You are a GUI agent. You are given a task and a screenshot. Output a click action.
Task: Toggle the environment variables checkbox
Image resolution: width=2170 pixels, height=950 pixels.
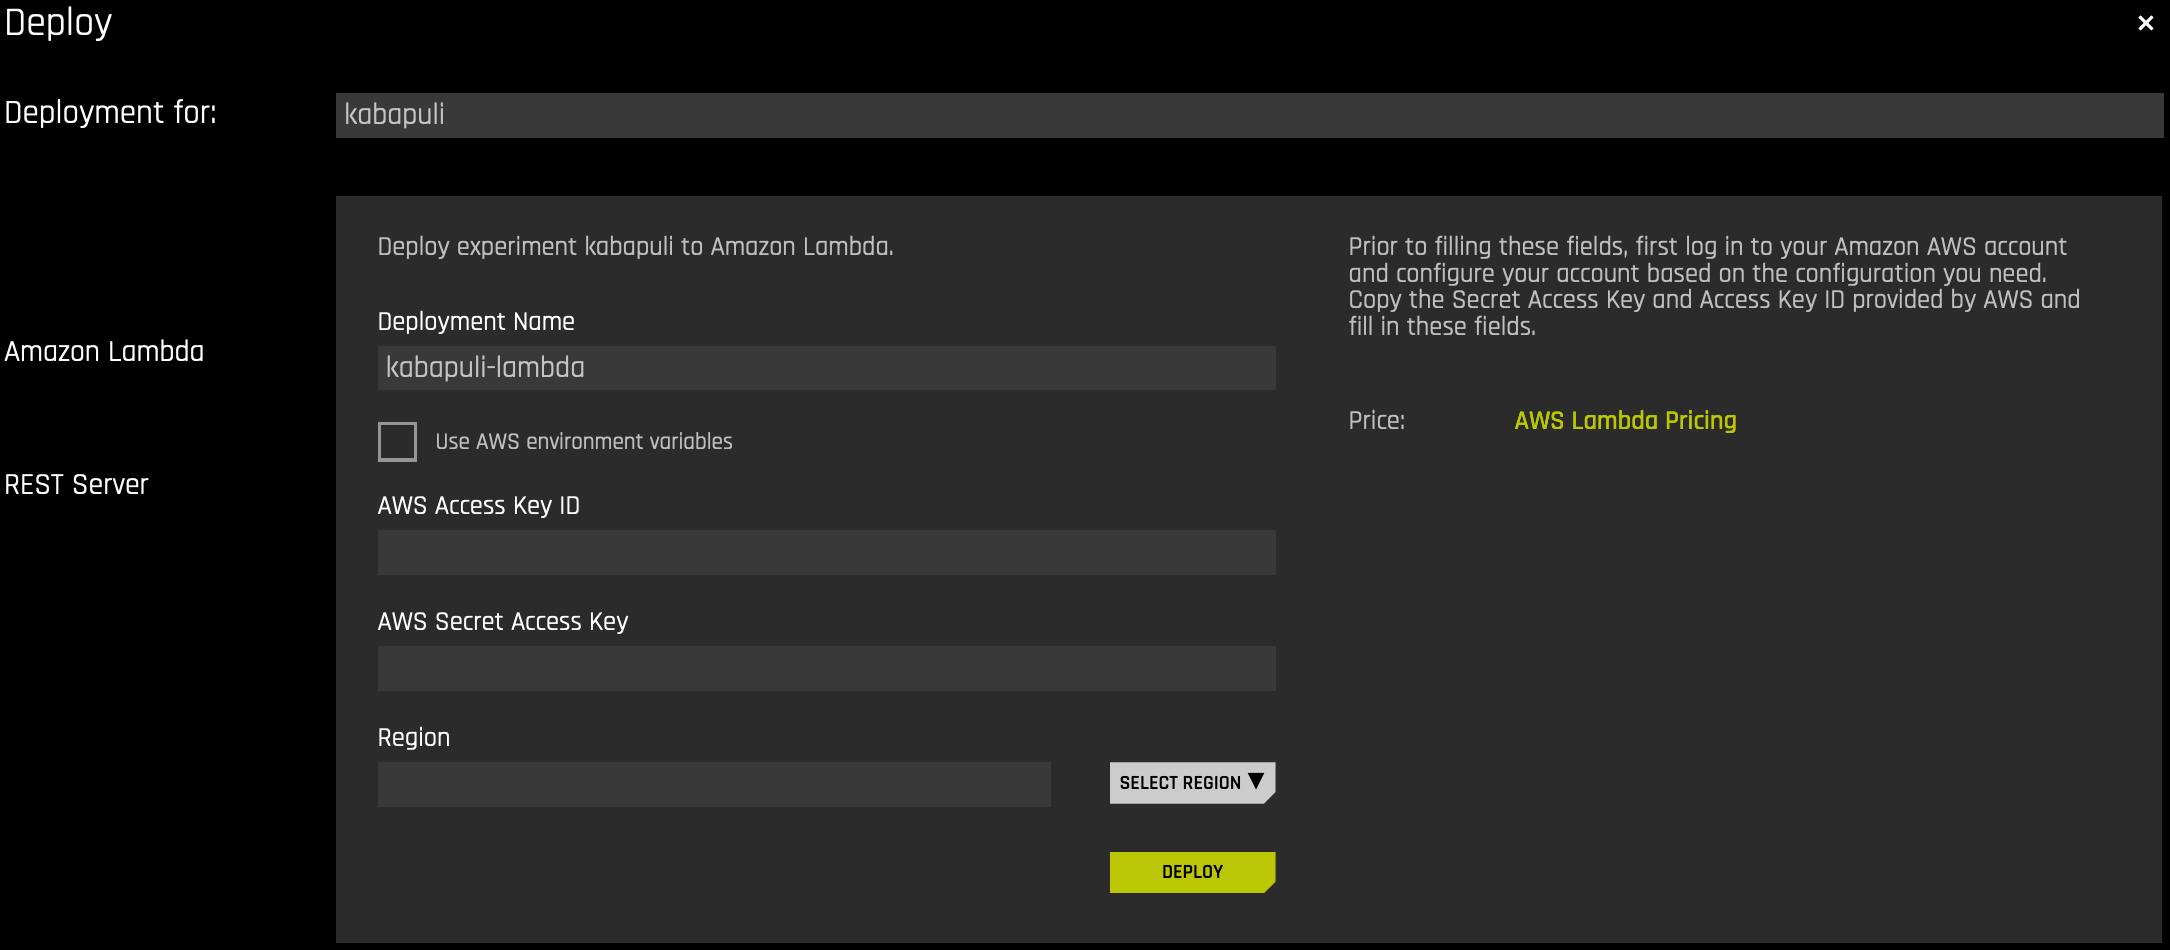pyautogui.click(x=396, y=441)
